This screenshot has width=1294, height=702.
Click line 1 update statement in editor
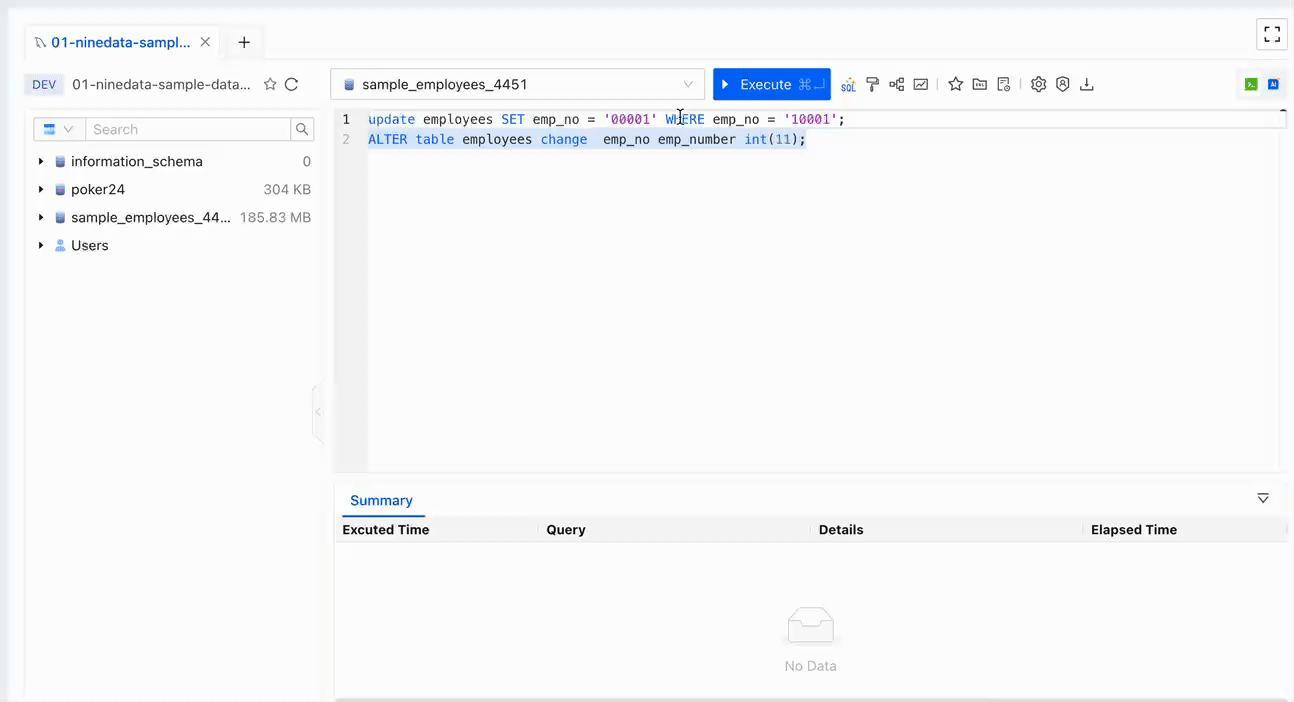606,120
